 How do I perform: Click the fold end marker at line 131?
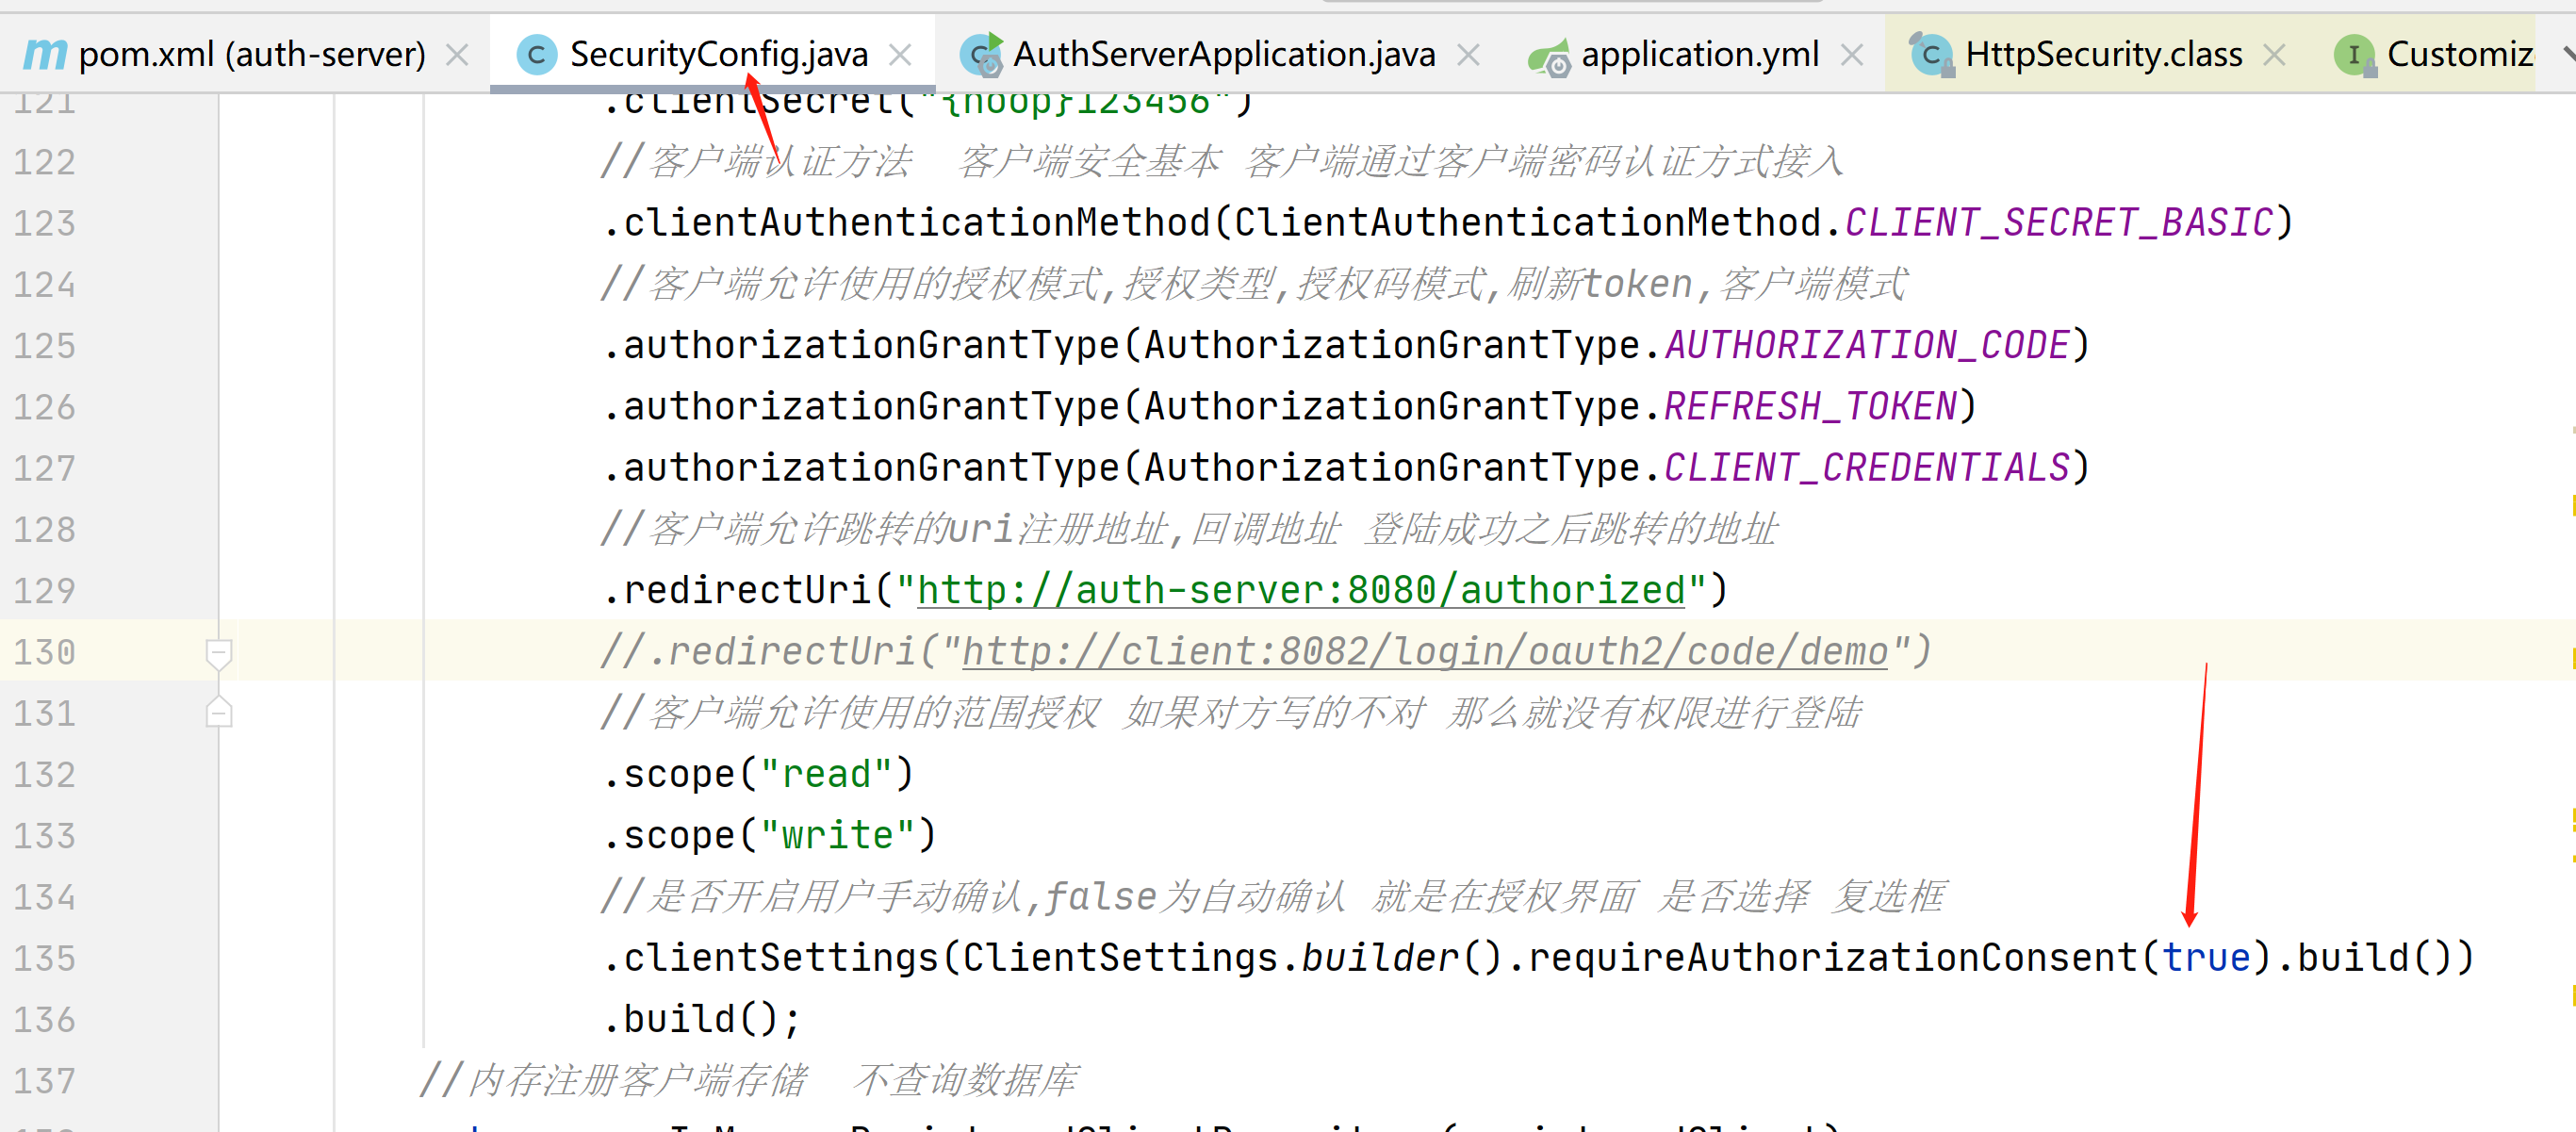[x=218, y=713]
